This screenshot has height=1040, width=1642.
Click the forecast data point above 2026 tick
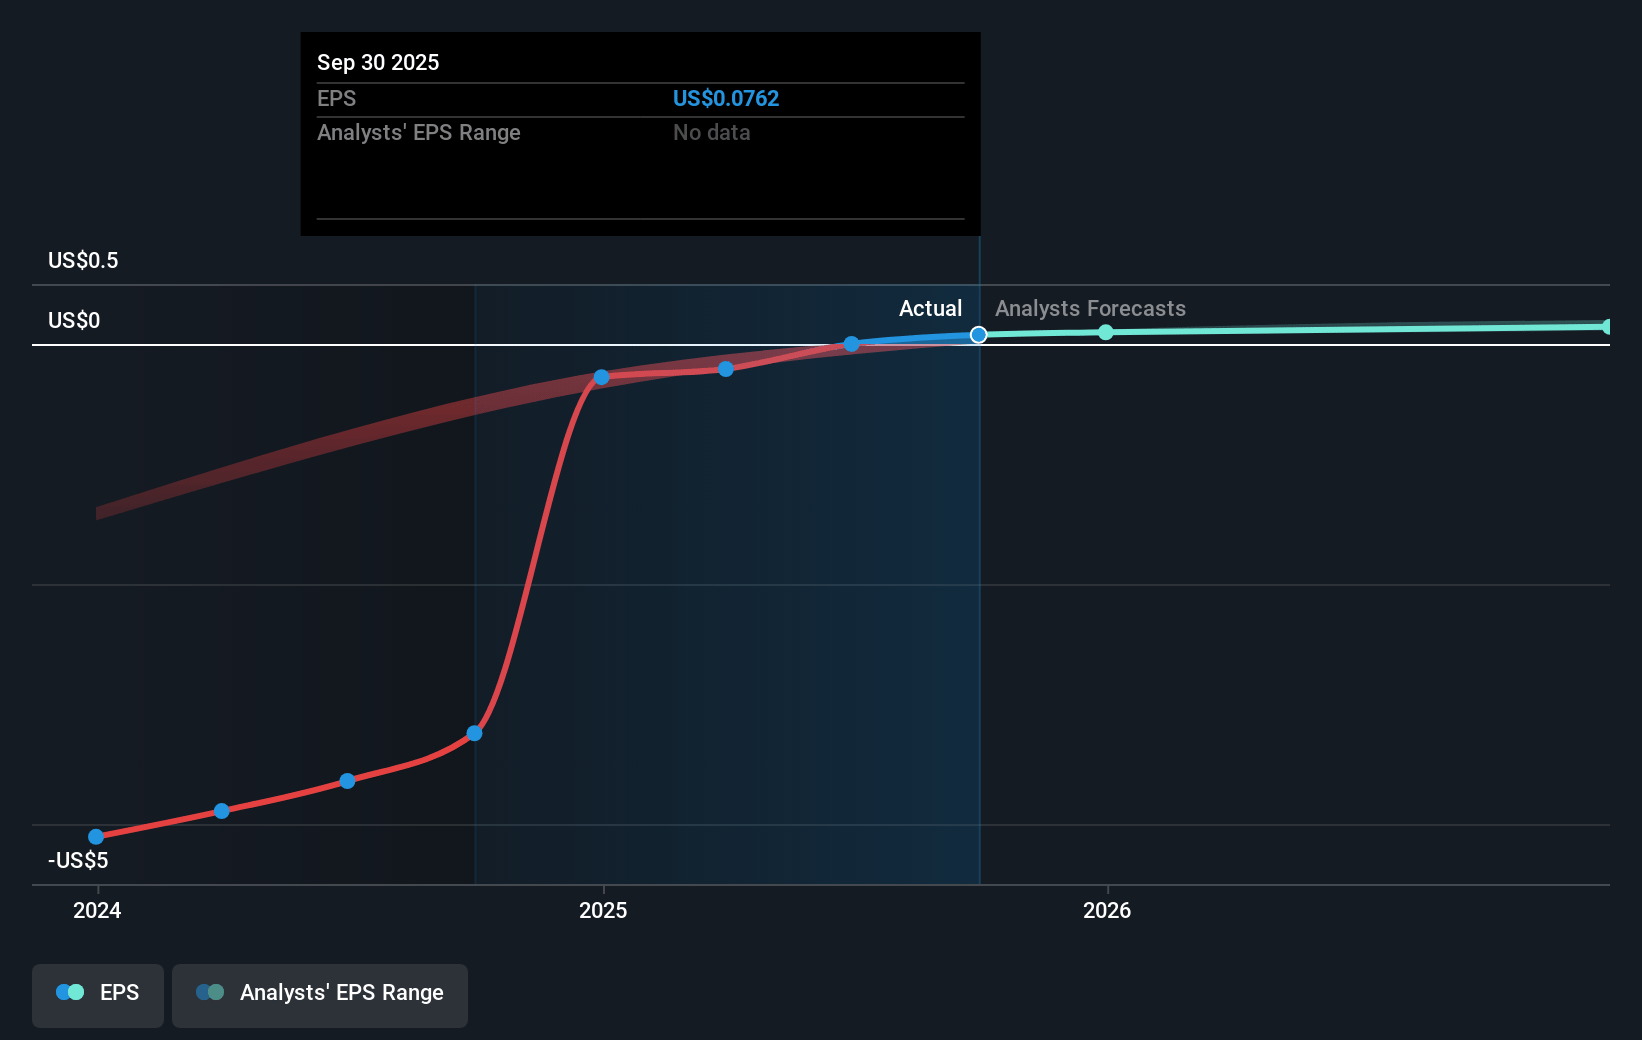(1106, 332)
